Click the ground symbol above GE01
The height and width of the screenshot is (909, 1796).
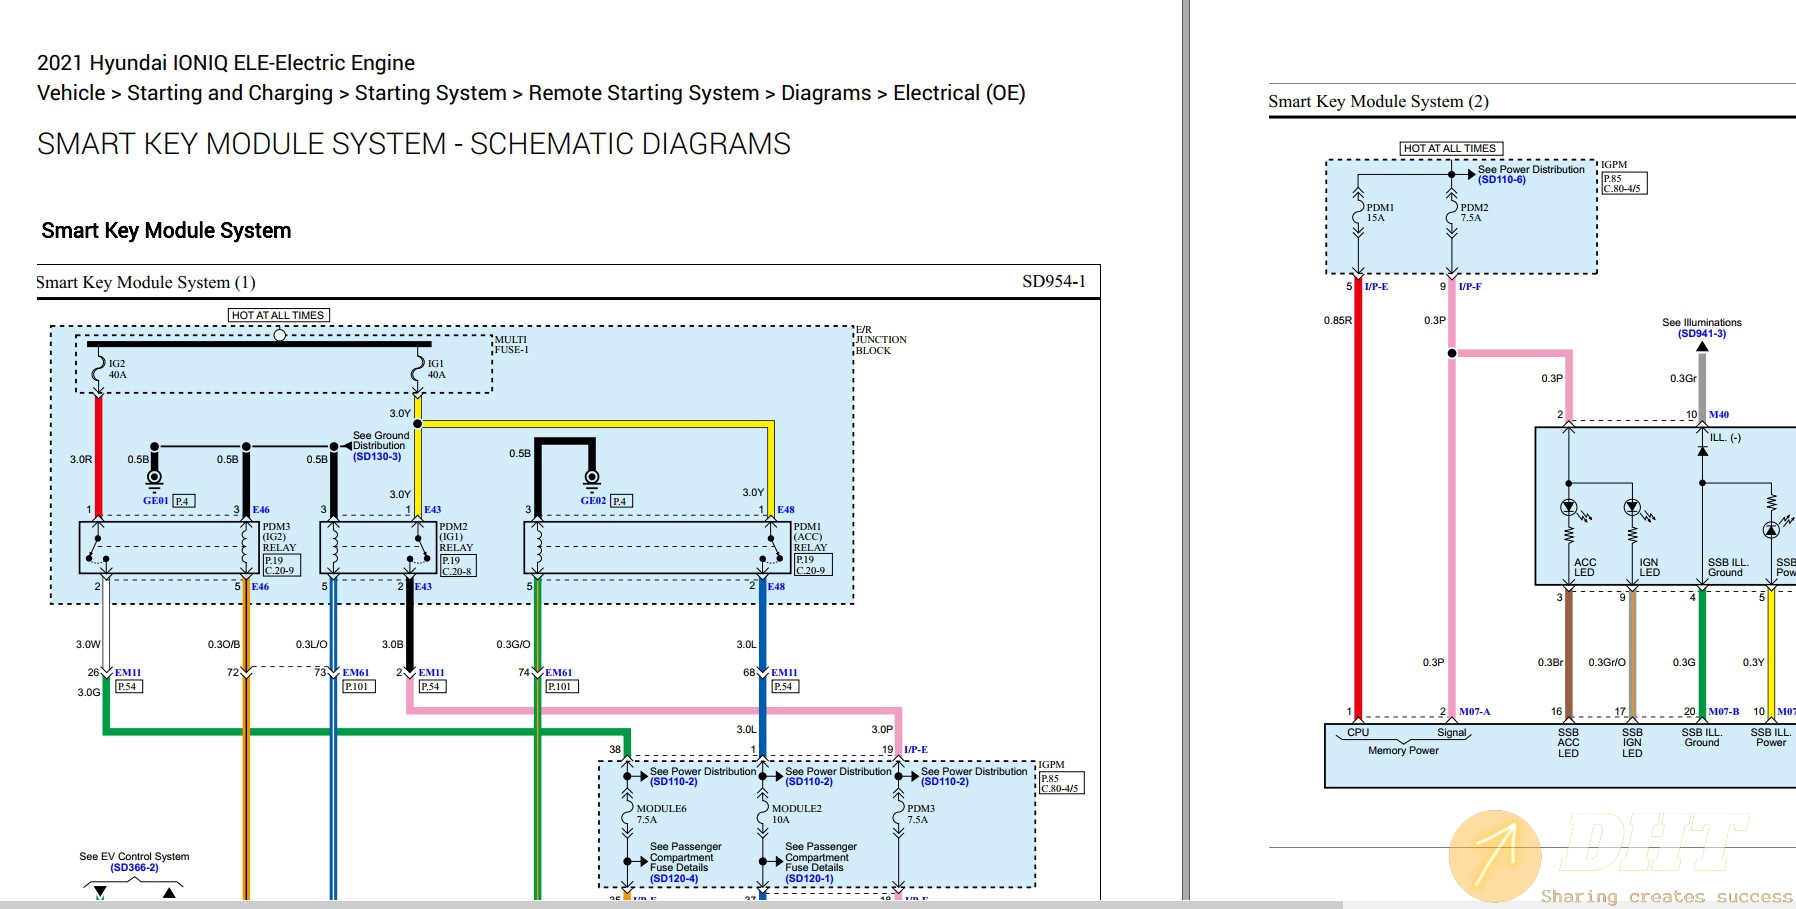click(154, 479)
